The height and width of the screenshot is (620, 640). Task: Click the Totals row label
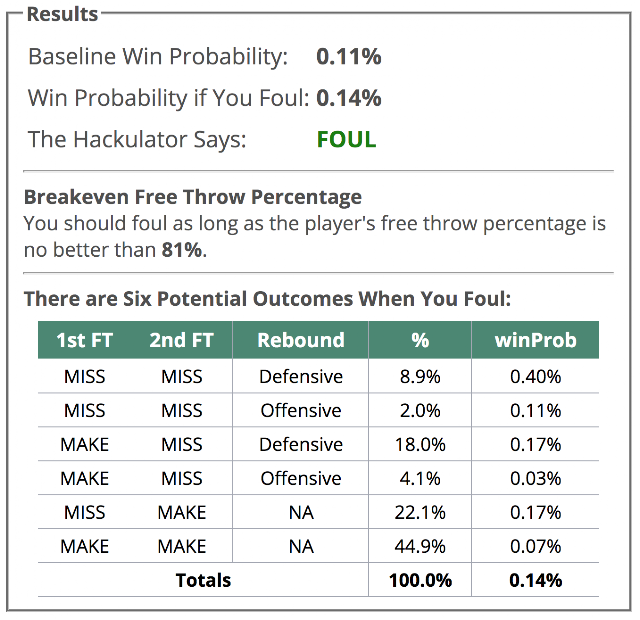click(x=203, y=580)
